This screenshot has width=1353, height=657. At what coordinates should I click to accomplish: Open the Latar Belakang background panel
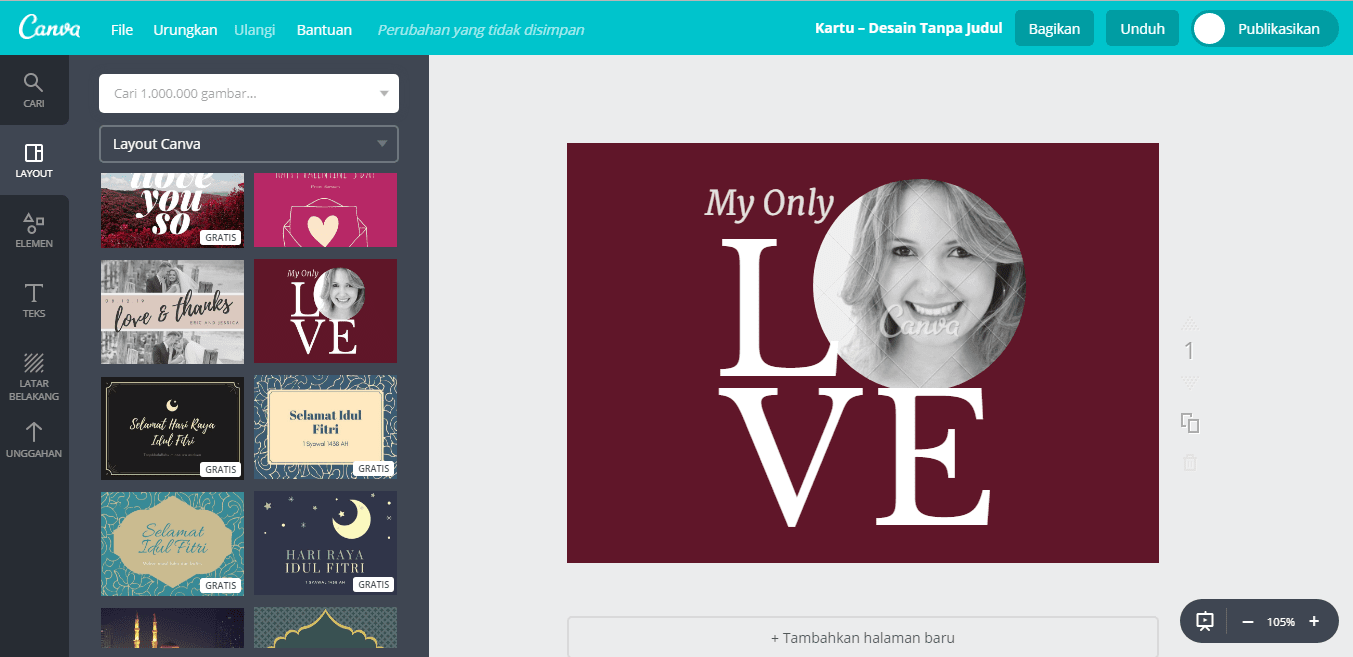pyautogui.click(x=34, y=376)
